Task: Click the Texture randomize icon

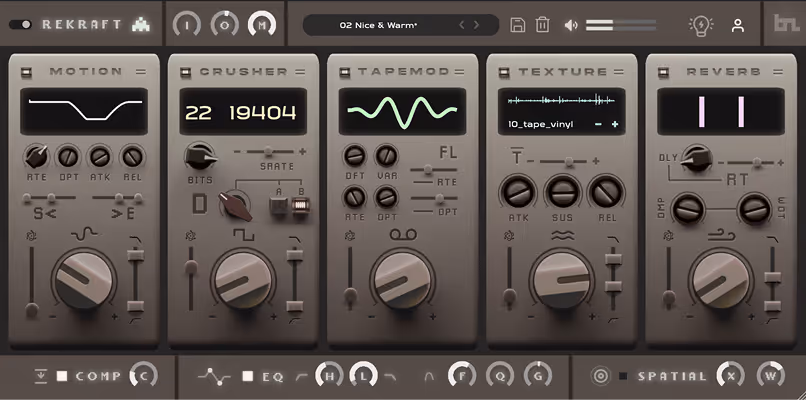Action: click(x=509, y=235)
